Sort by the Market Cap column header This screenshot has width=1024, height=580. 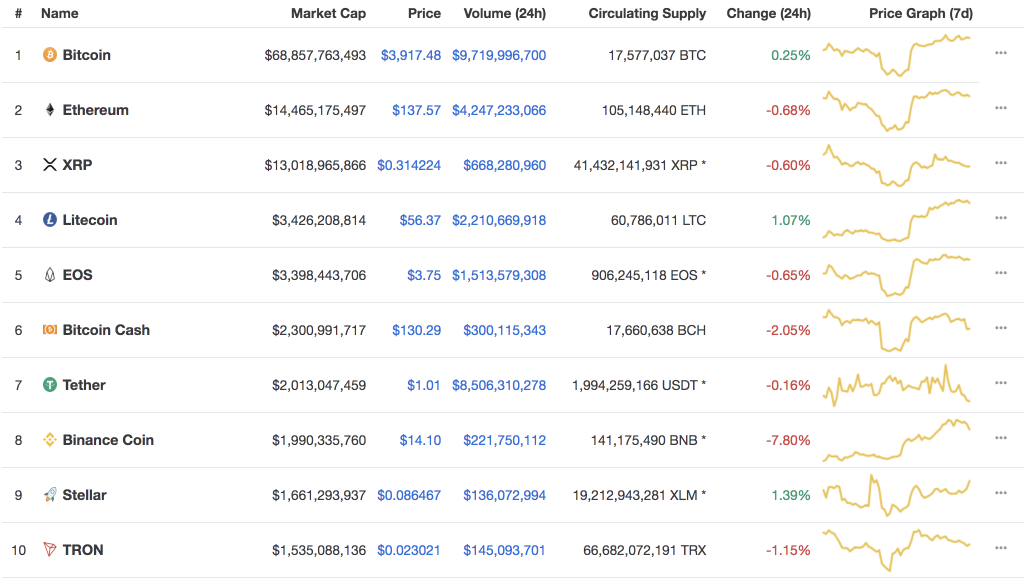(x=328, y=13)
